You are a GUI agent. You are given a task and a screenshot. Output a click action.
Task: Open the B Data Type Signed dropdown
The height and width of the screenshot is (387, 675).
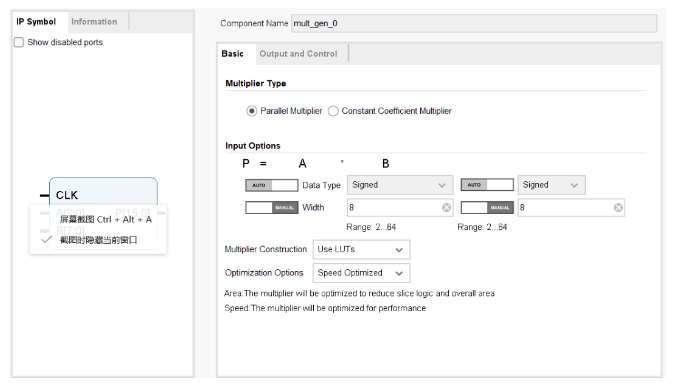(551, 185)
